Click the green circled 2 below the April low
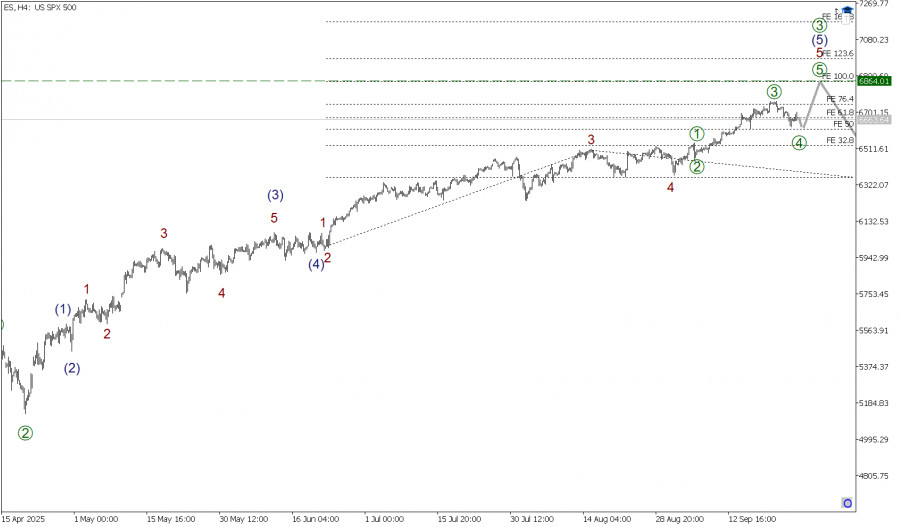The image size is (900, 527). (x=25, y=432)
